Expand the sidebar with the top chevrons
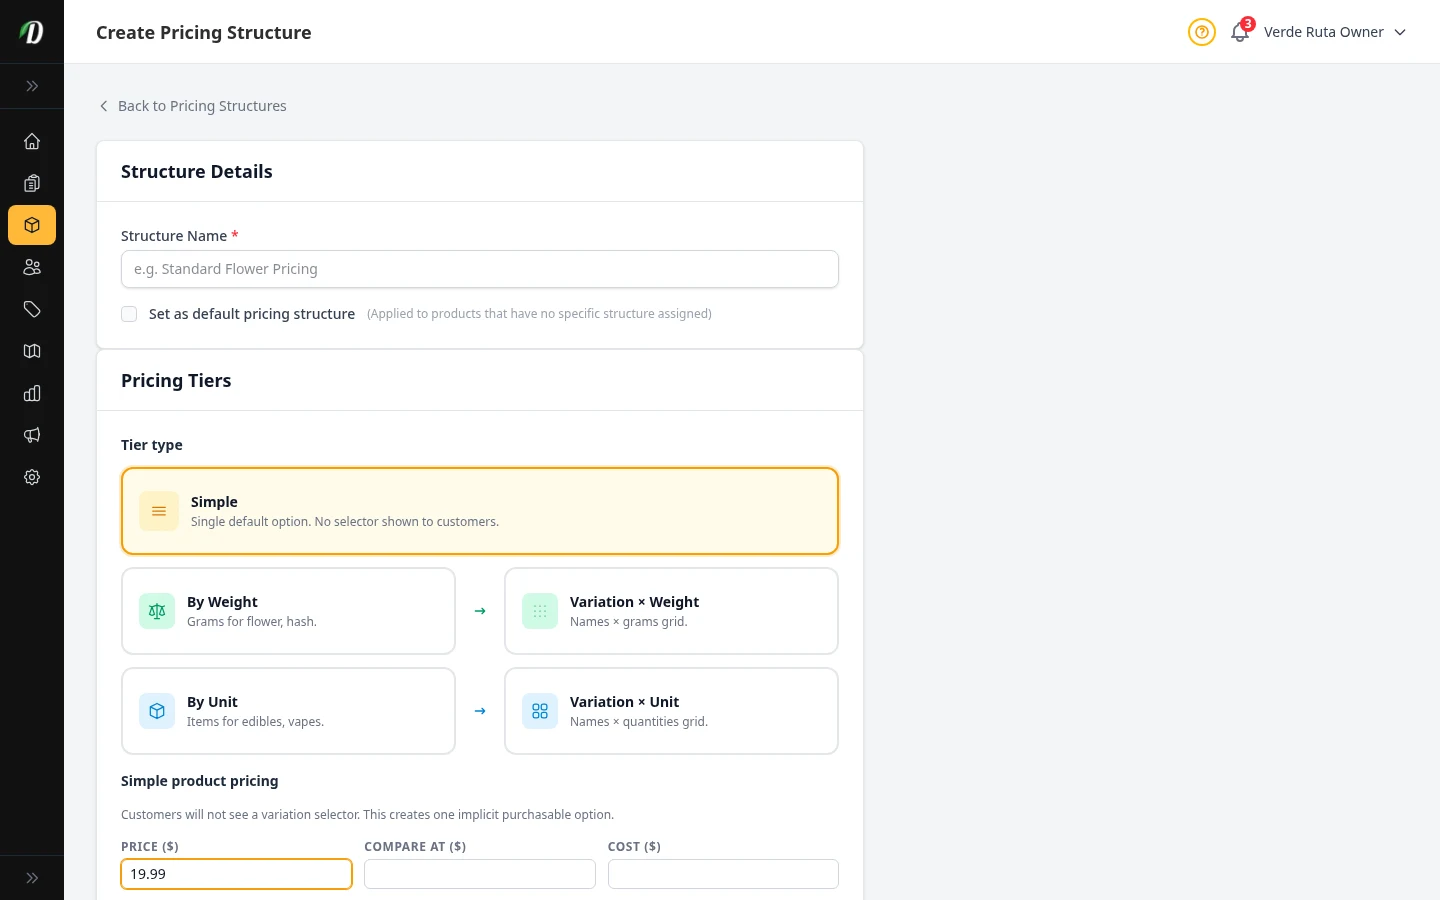 point(31,86)
